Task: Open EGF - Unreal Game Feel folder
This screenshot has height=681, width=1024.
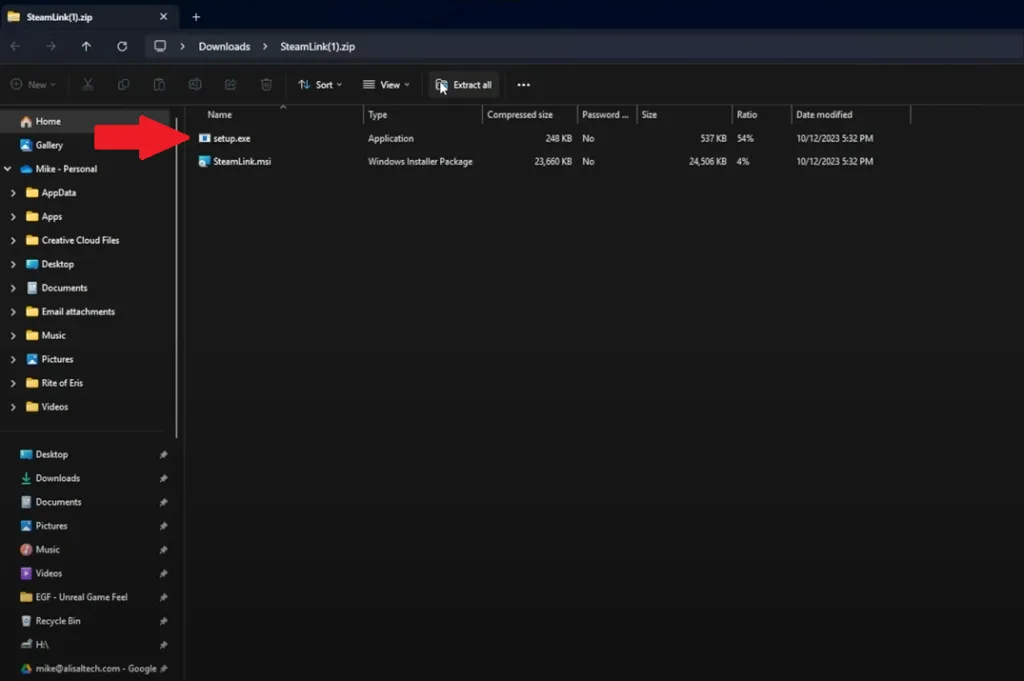Action: 82,597
